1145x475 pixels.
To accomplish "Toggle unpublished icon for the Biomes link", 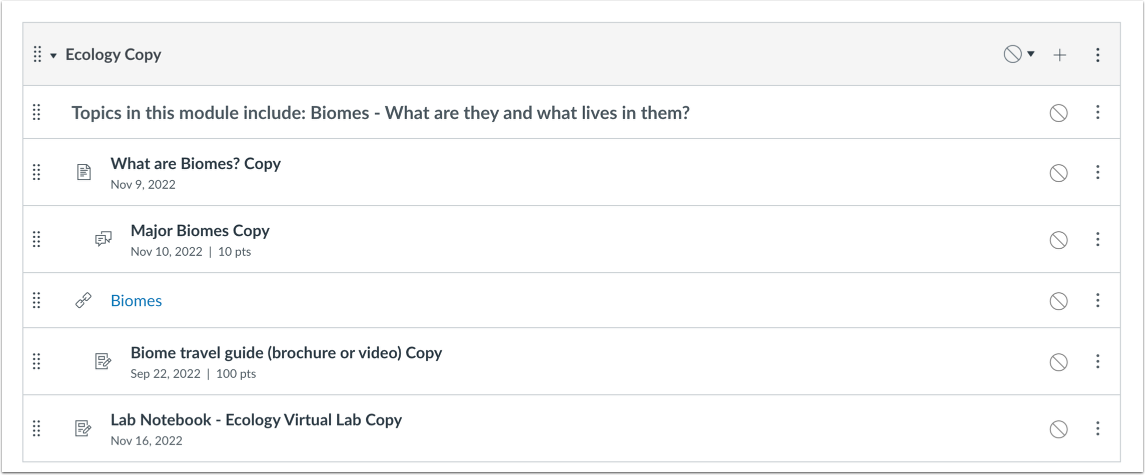I will (x=1058, y=300).
